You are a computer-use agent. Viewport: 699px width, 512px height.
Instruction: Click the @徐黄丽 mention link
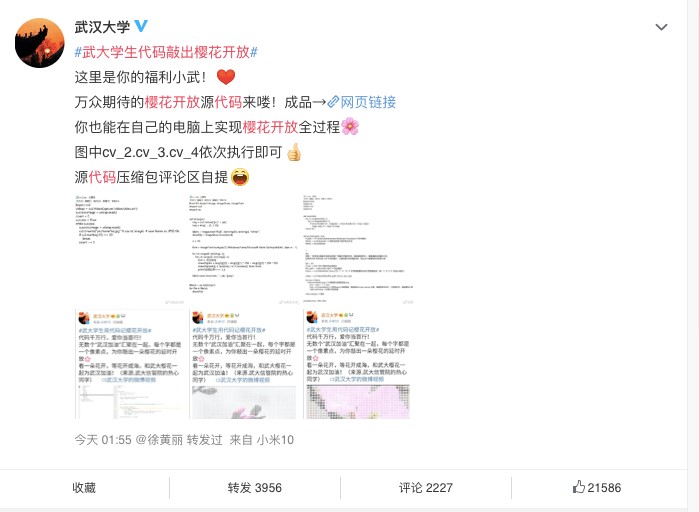159,440
